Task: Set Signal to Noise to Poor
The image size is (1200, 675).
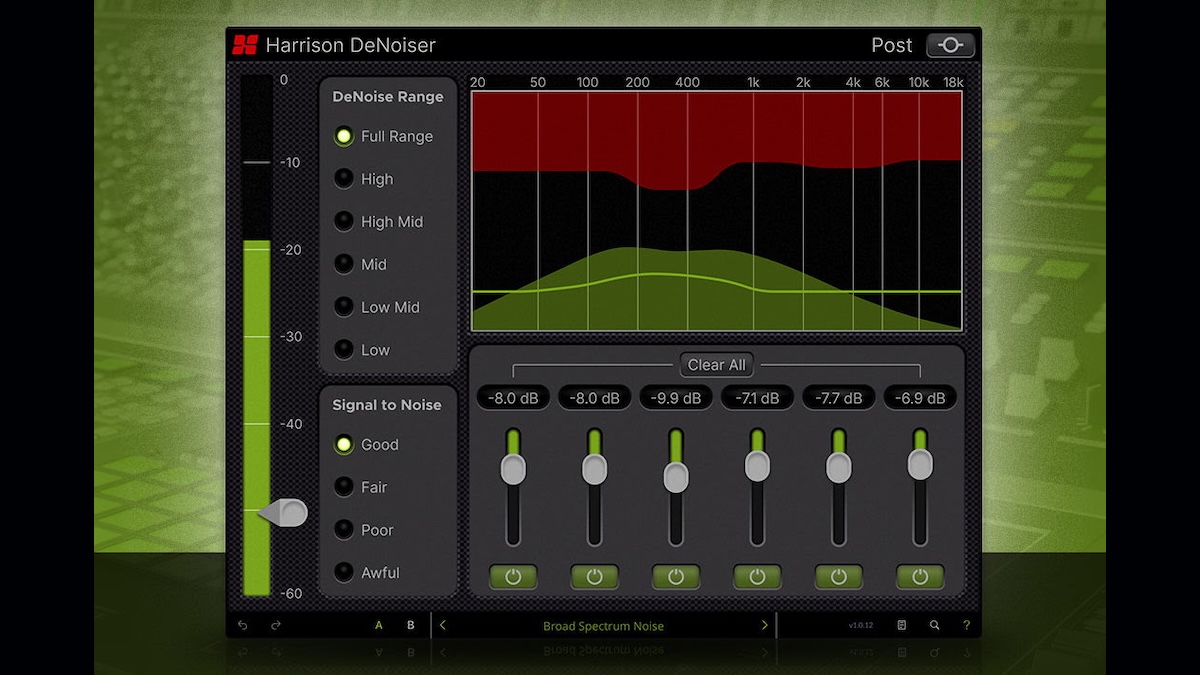Action: (344, 530)
